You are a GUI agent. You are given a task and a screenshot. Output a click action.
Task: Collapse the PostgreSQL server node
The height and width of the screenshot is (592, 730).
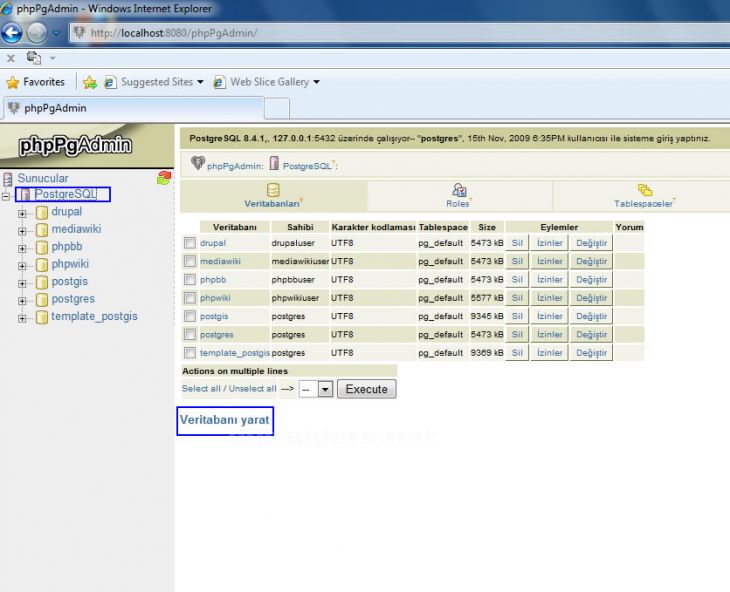coord(6,196)
